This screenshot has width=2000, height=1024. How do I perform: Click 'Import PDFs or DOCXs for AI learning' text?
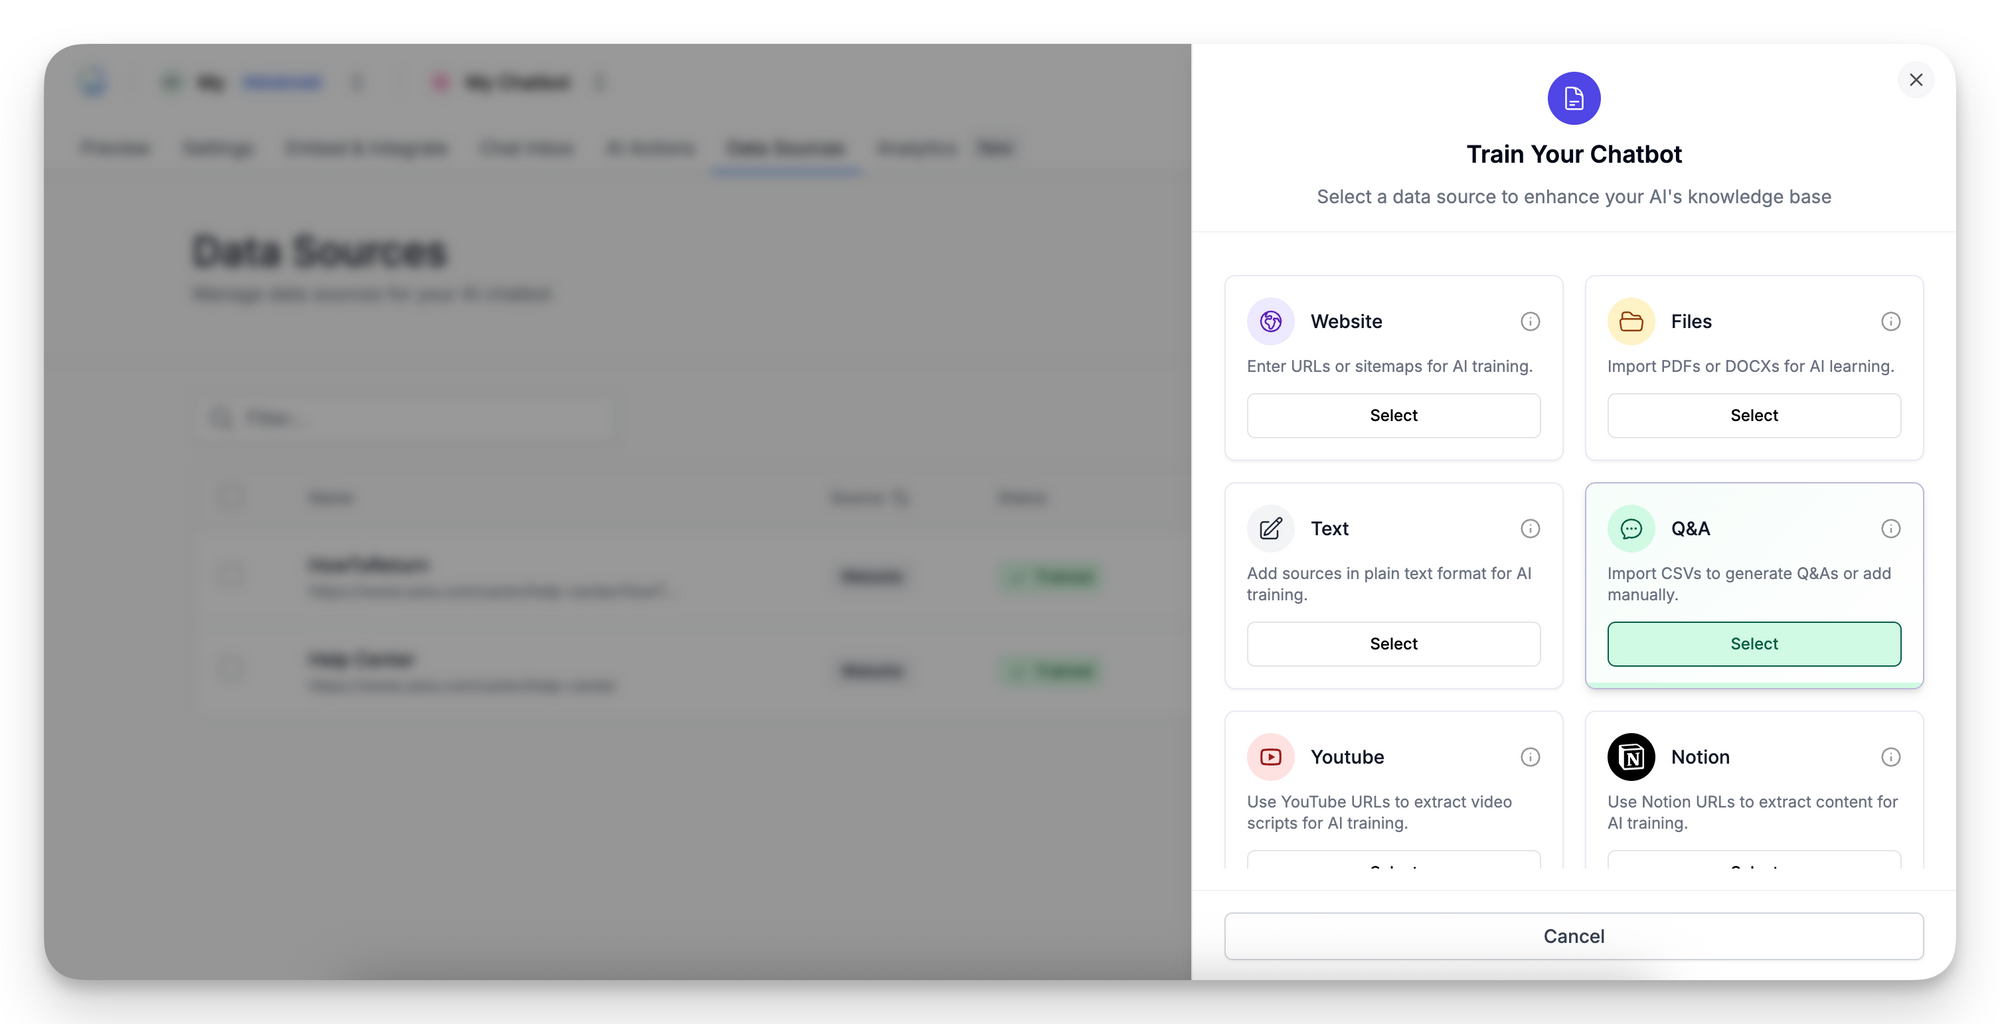click(1750, 366)
